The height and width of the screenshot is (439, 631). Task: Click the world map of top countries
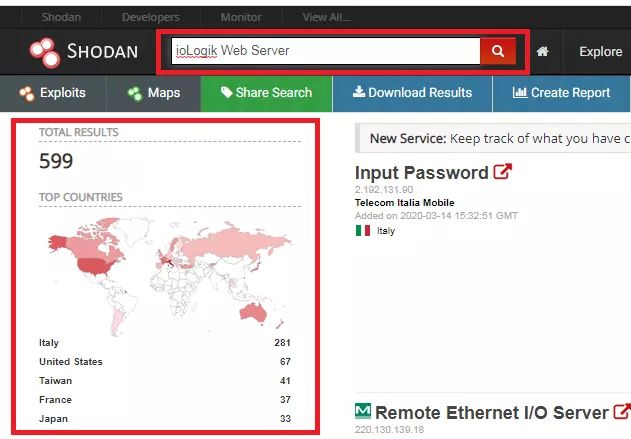pyautogui.click(x=170, y=276)
